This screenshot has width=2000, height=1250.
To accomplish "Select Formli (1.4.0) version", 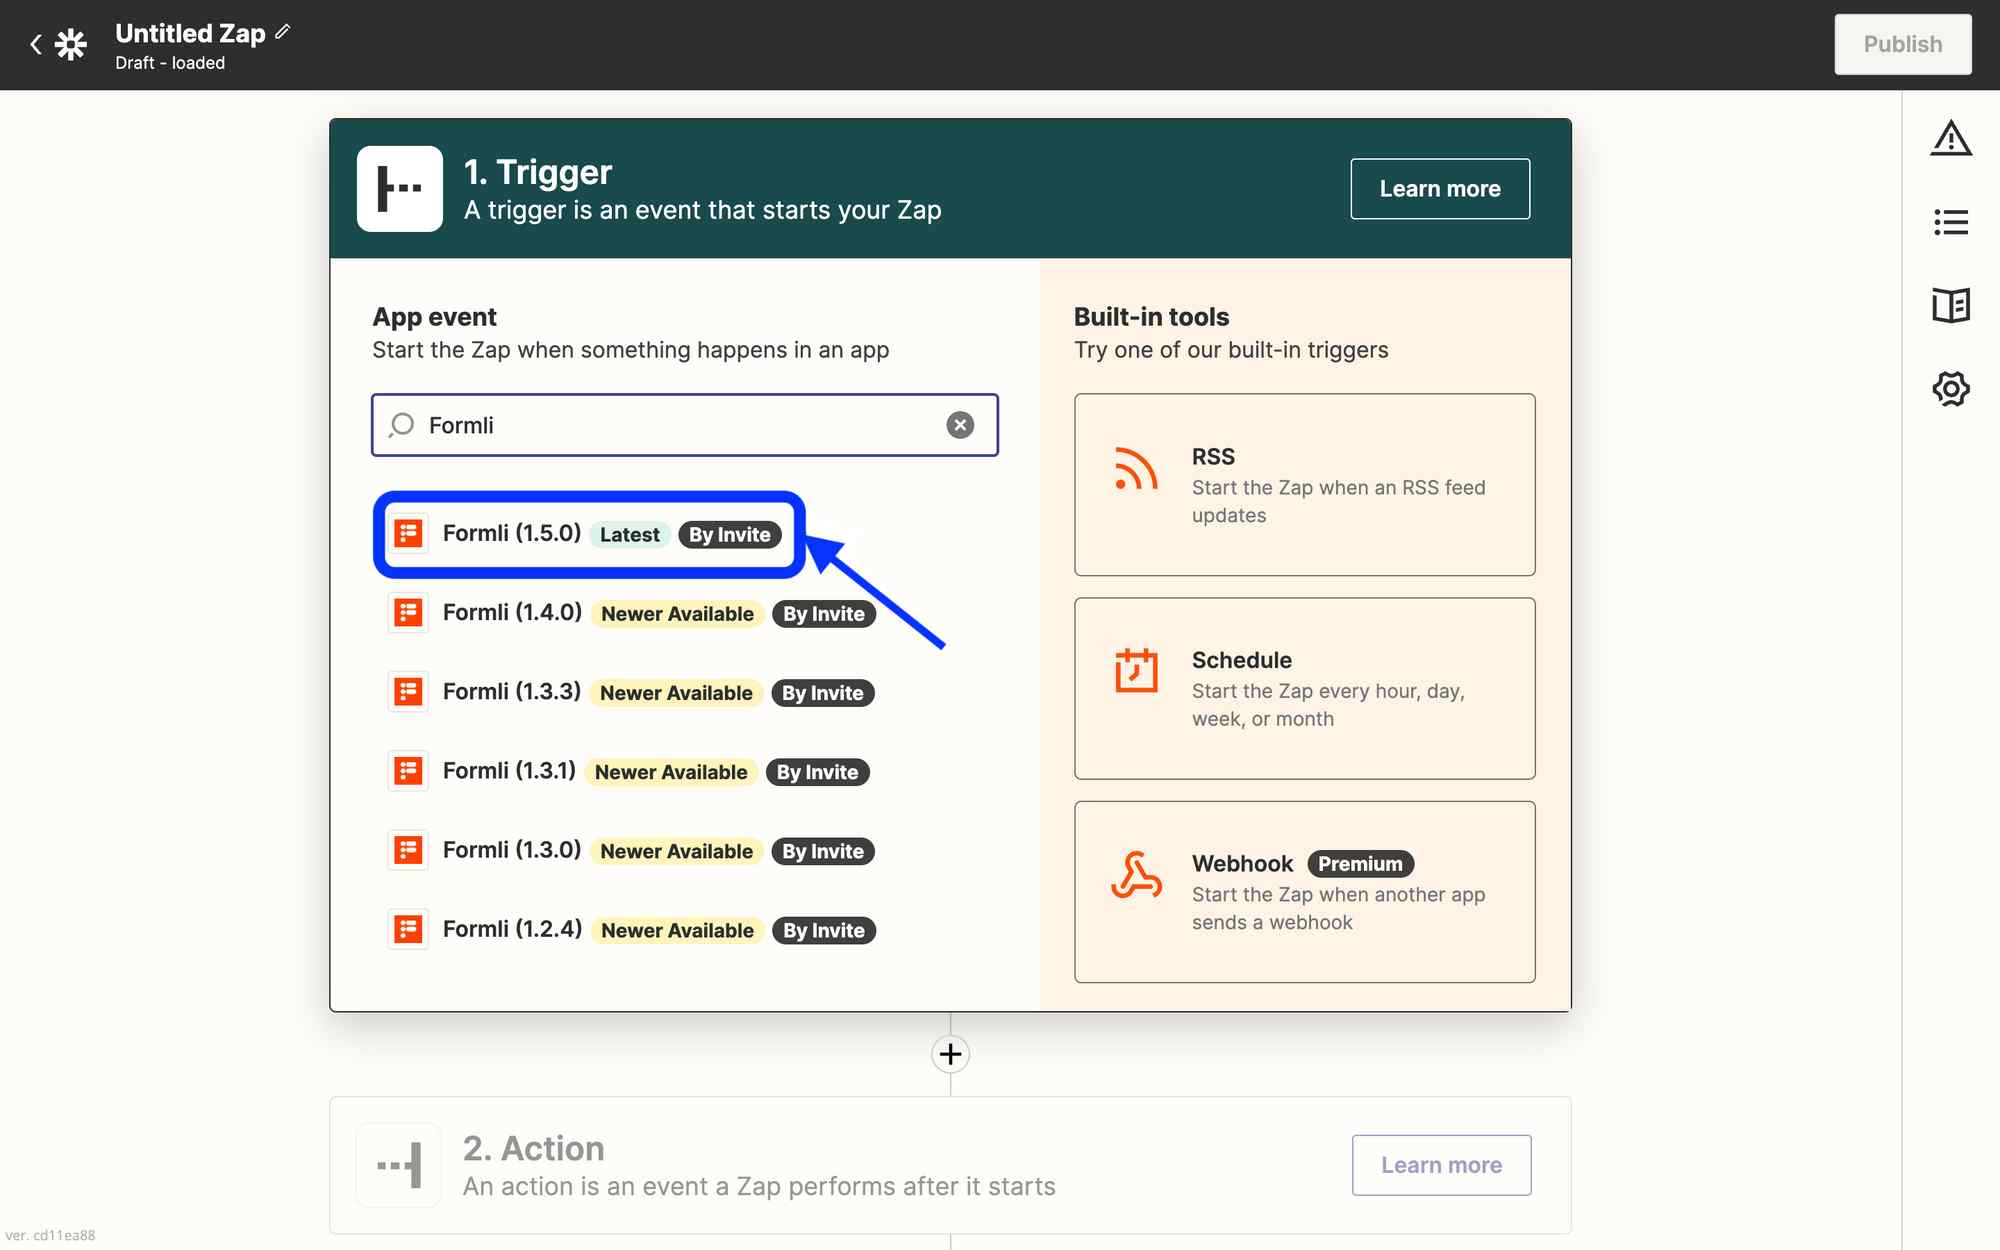I will click(x=512, y=613).
